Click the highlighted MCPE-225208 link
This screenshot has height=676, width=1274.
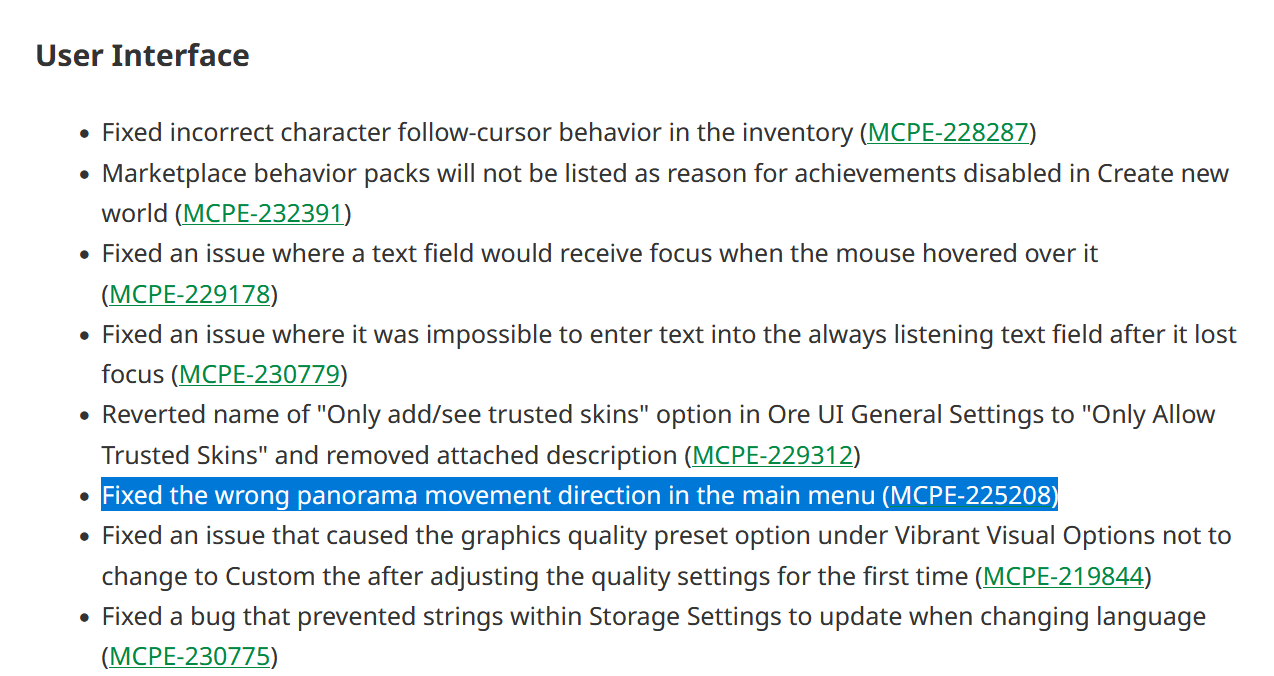coord(970,496)
